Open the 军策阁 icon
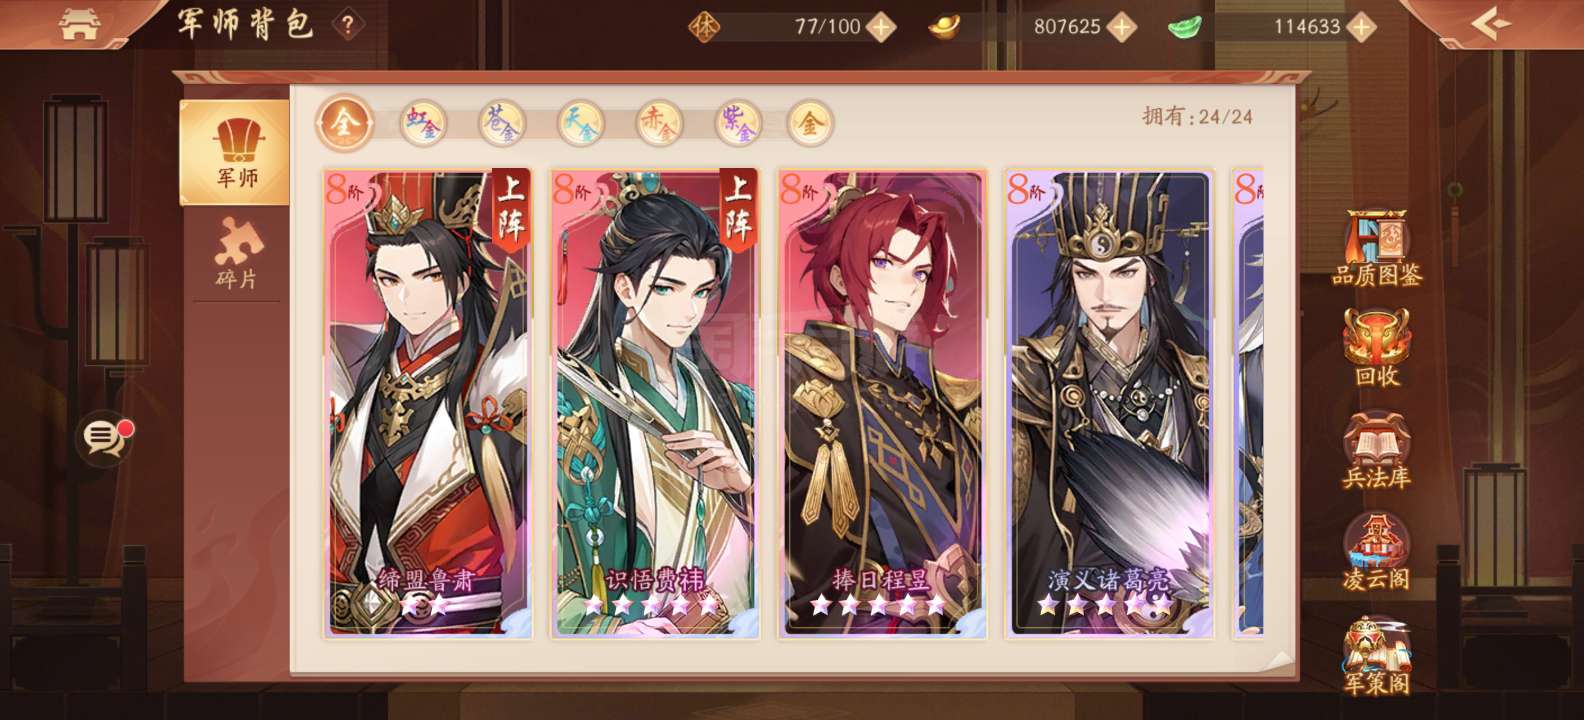This screenshot has width=1584, height=720. click(1376, 656)
